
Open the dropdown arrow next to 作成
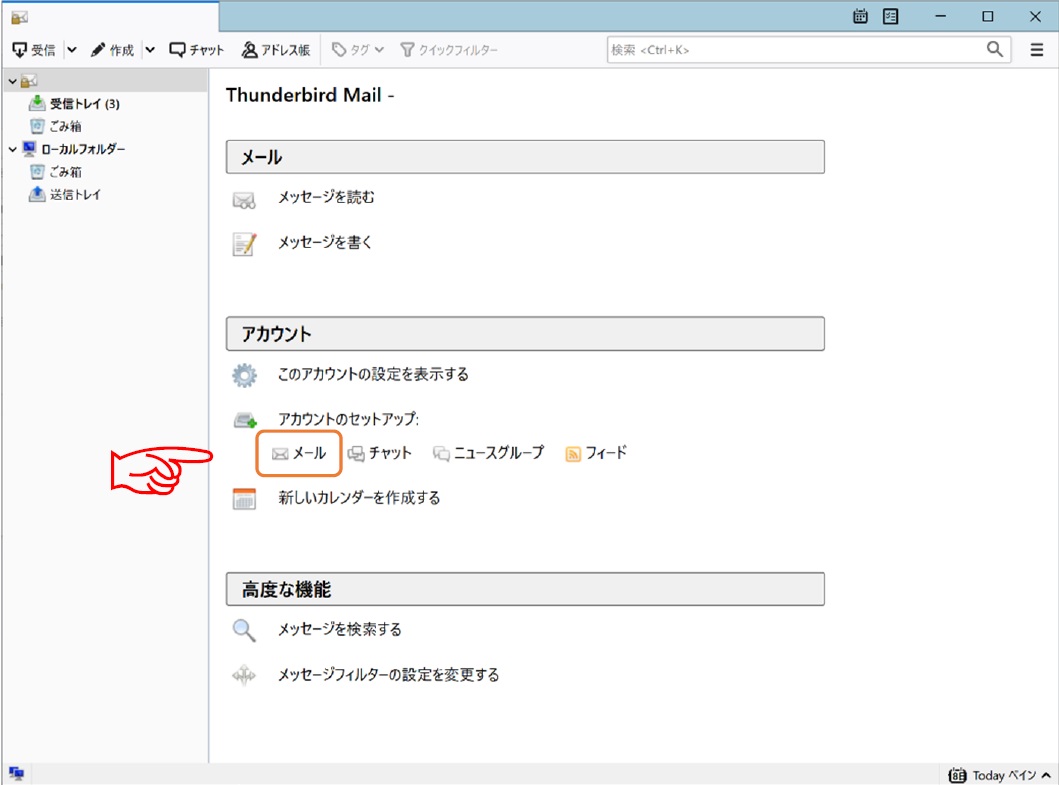point(150,50)
